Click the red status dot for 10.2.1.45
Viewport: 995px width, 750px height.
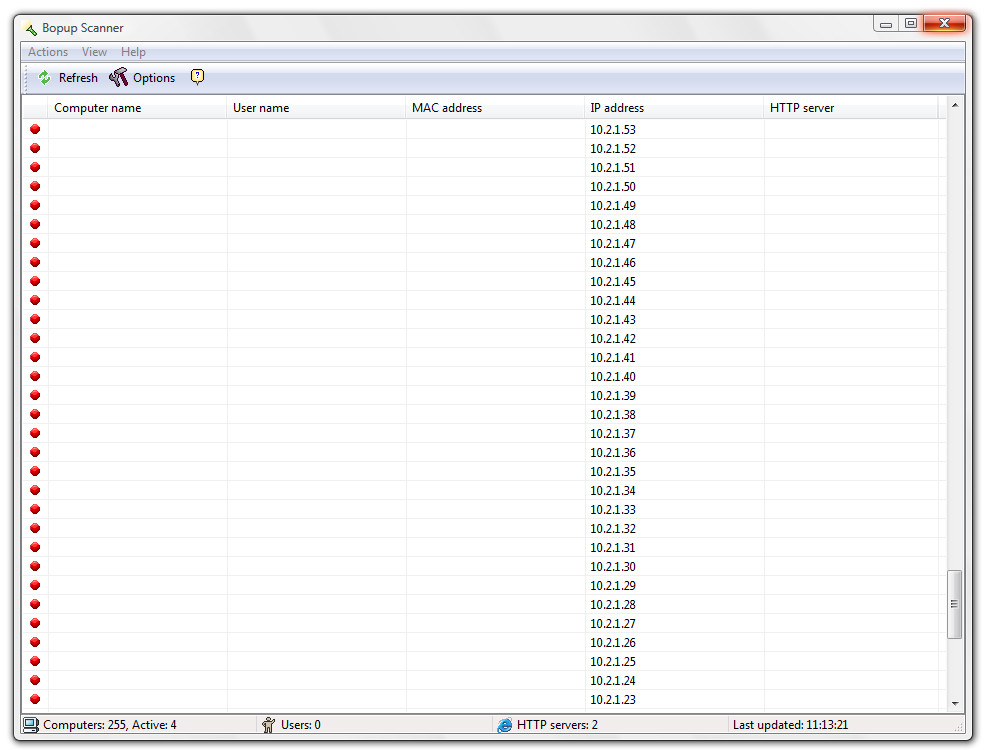pos(35,281)
